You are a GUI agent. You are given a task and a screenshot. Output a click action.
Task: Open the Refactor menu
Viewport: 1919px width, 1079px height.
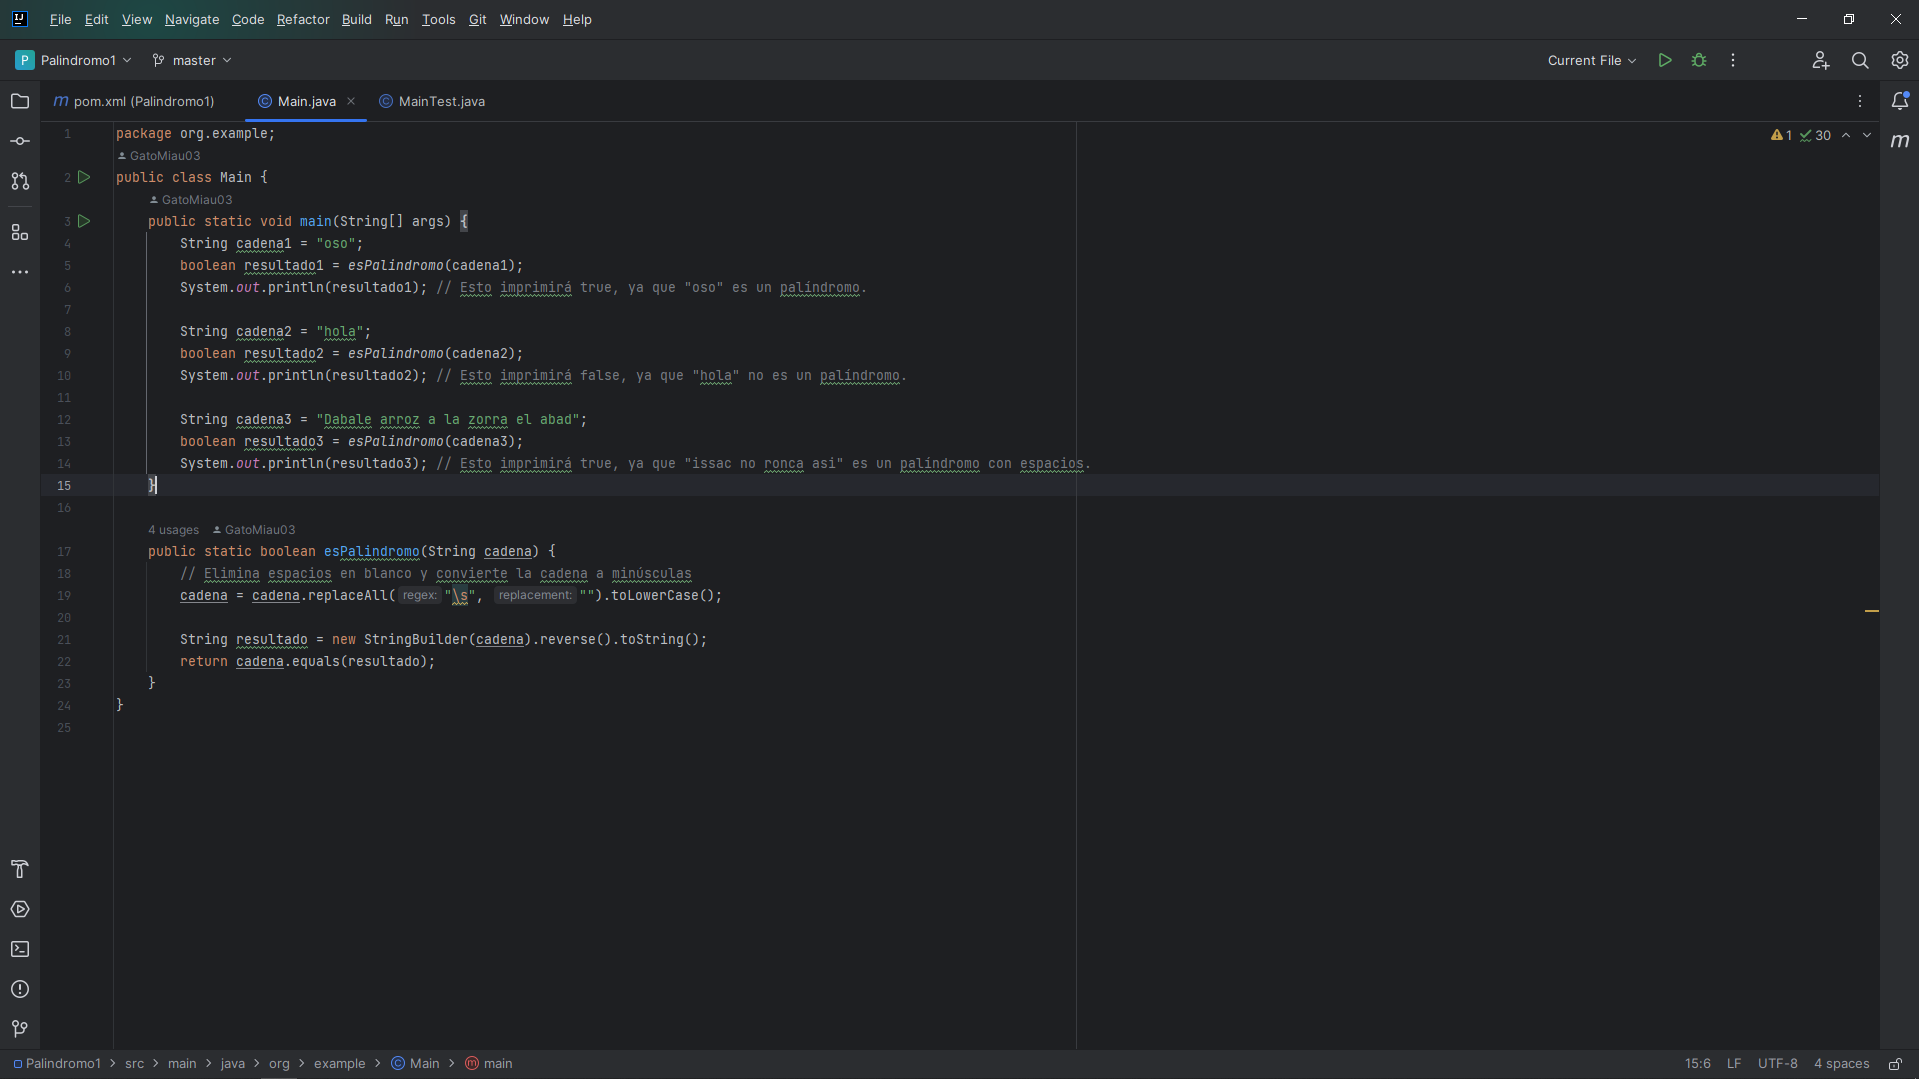click(x=302, y=19)
